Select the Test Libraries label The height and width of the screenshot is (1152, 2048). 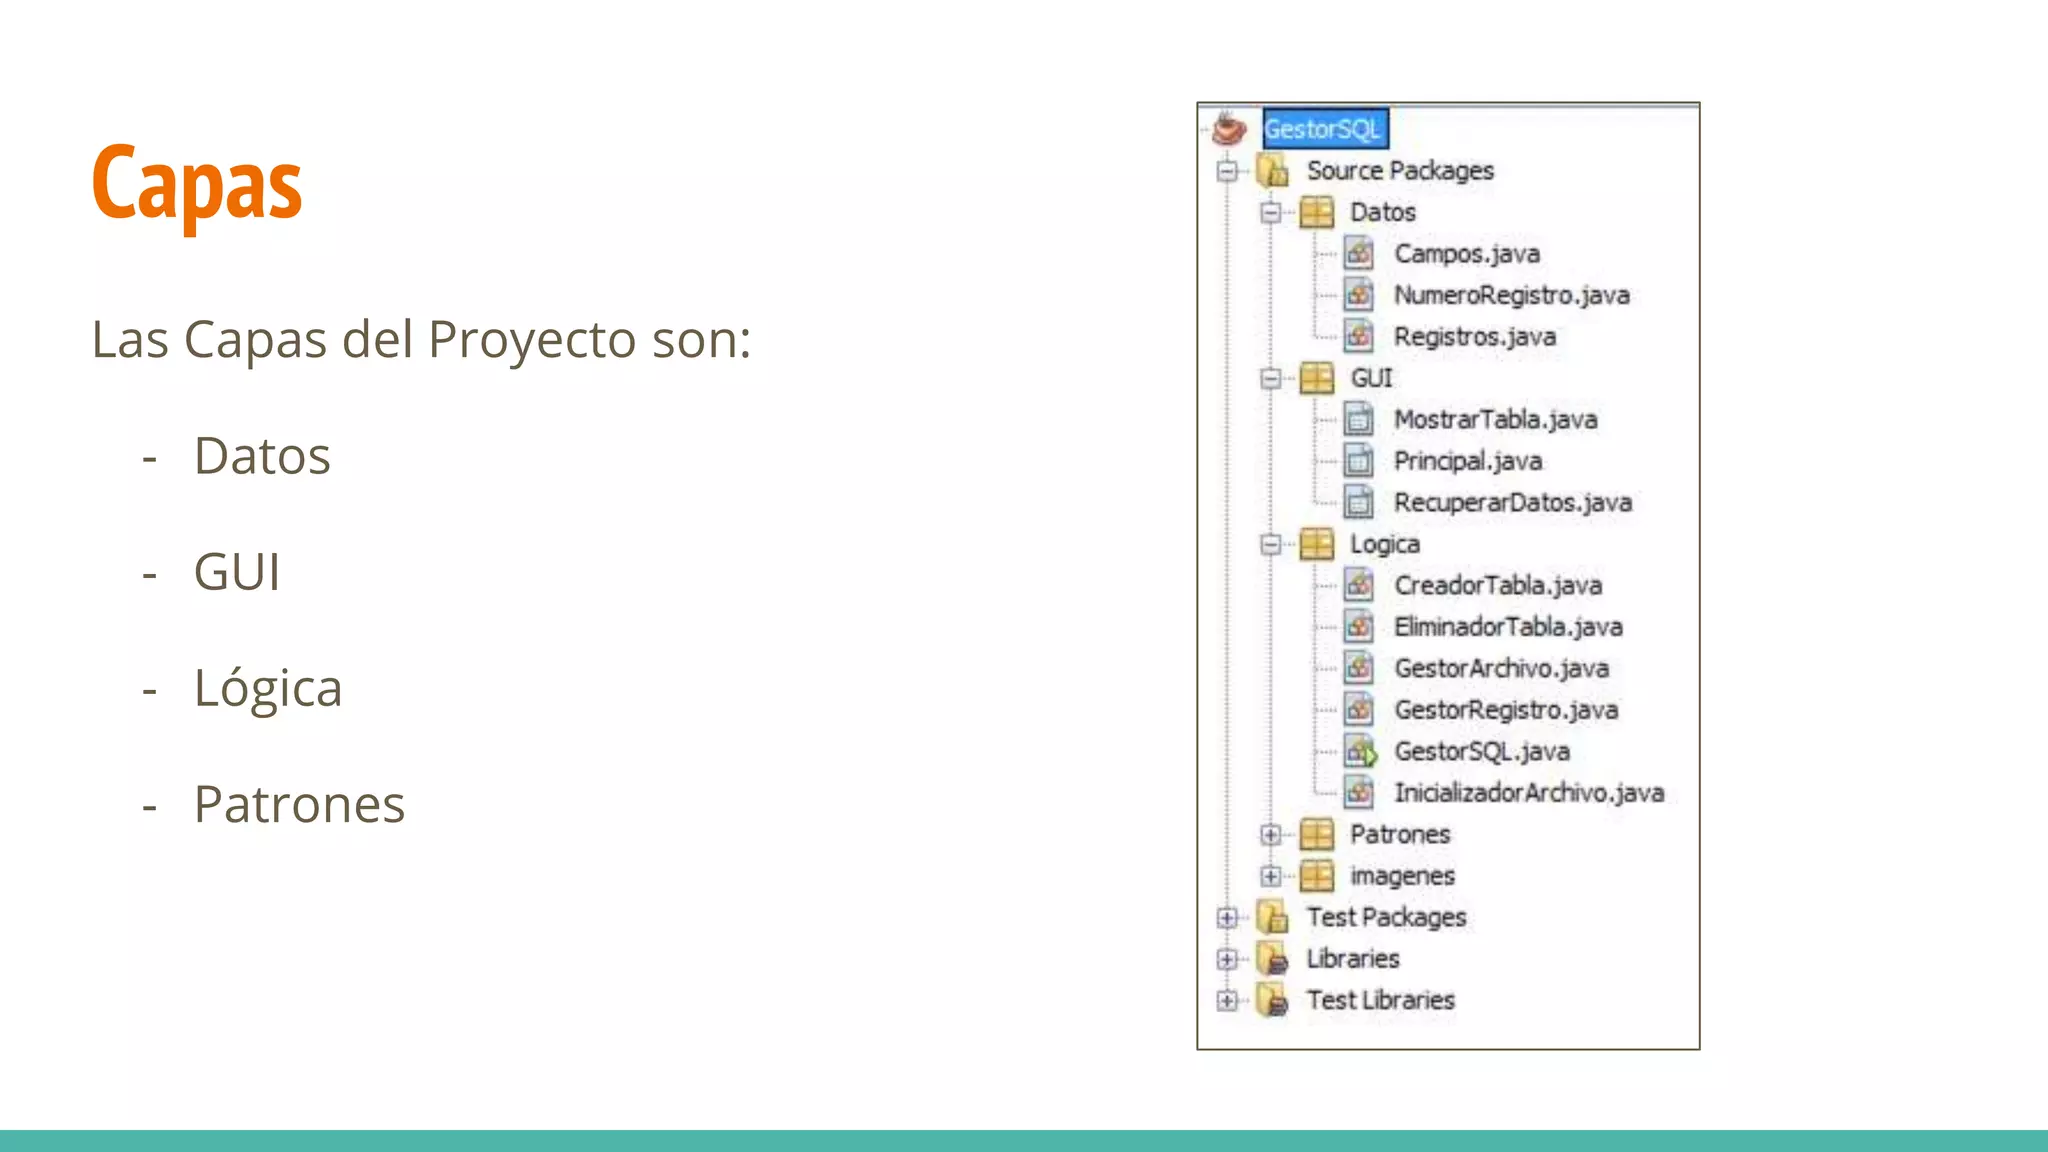click(1380, 1001)
